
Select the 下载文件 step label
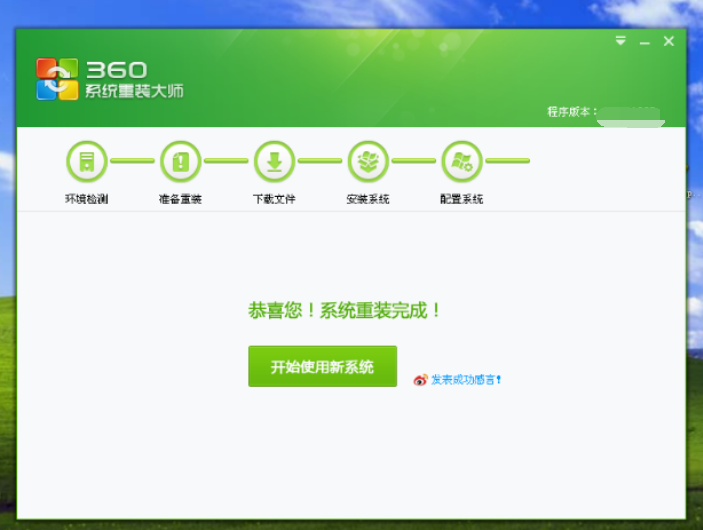tap(274, 199)
